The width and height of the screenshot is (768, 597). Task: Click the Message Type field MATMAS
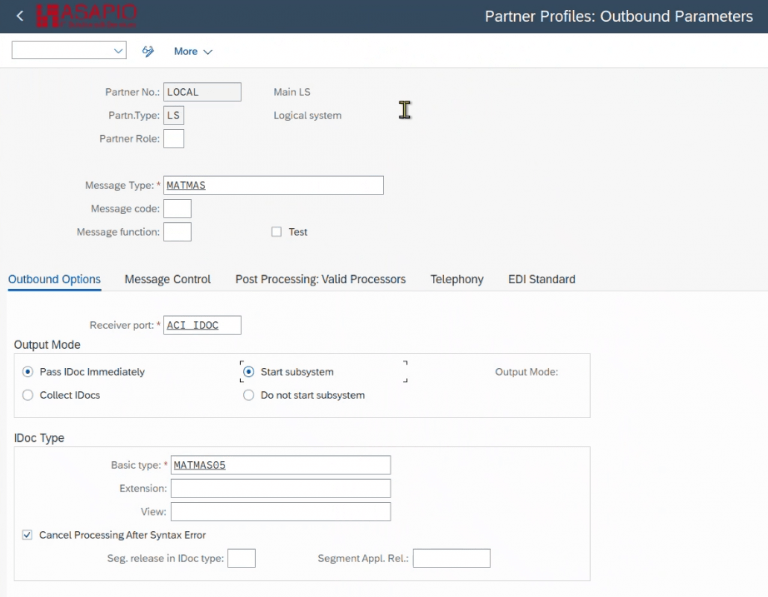pyautogui.click(x=273, y=185)
